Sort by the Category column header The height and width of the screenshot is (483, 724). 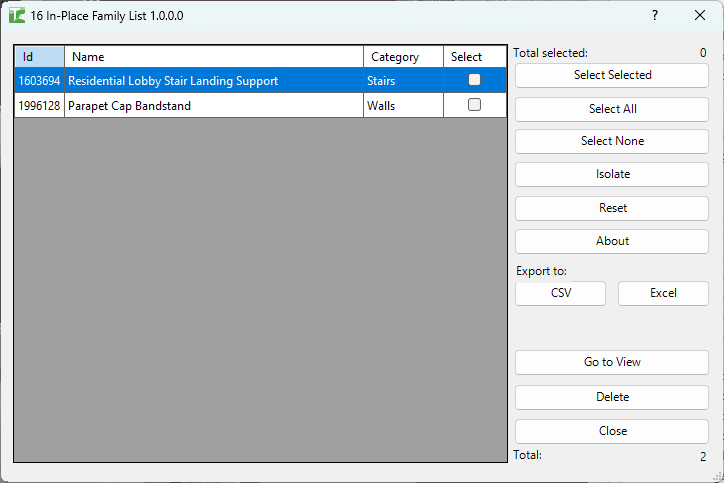click(404, 57)
